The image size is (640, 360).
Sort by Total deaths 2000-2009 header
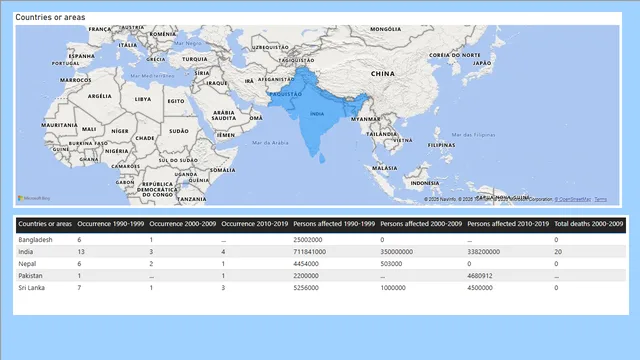pyautogui.click(x=589, y=224)
